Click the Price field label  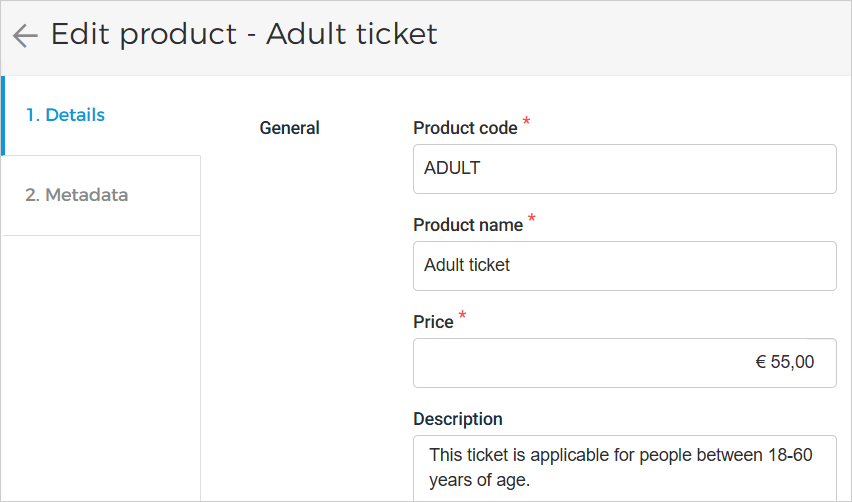(x=433, y=322)
